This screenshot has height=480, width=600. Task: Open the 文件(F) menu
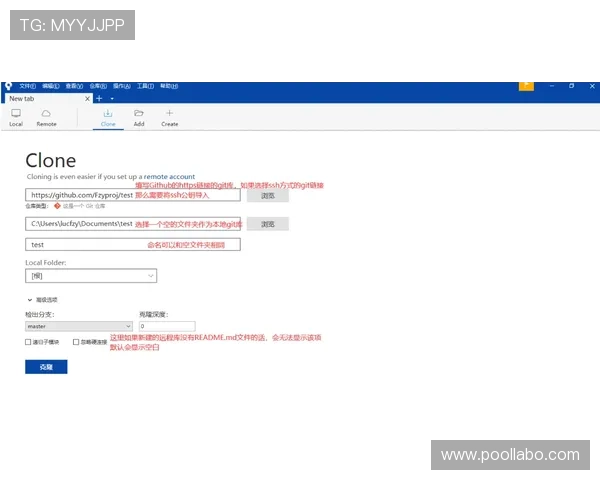(x=28, y=86)
